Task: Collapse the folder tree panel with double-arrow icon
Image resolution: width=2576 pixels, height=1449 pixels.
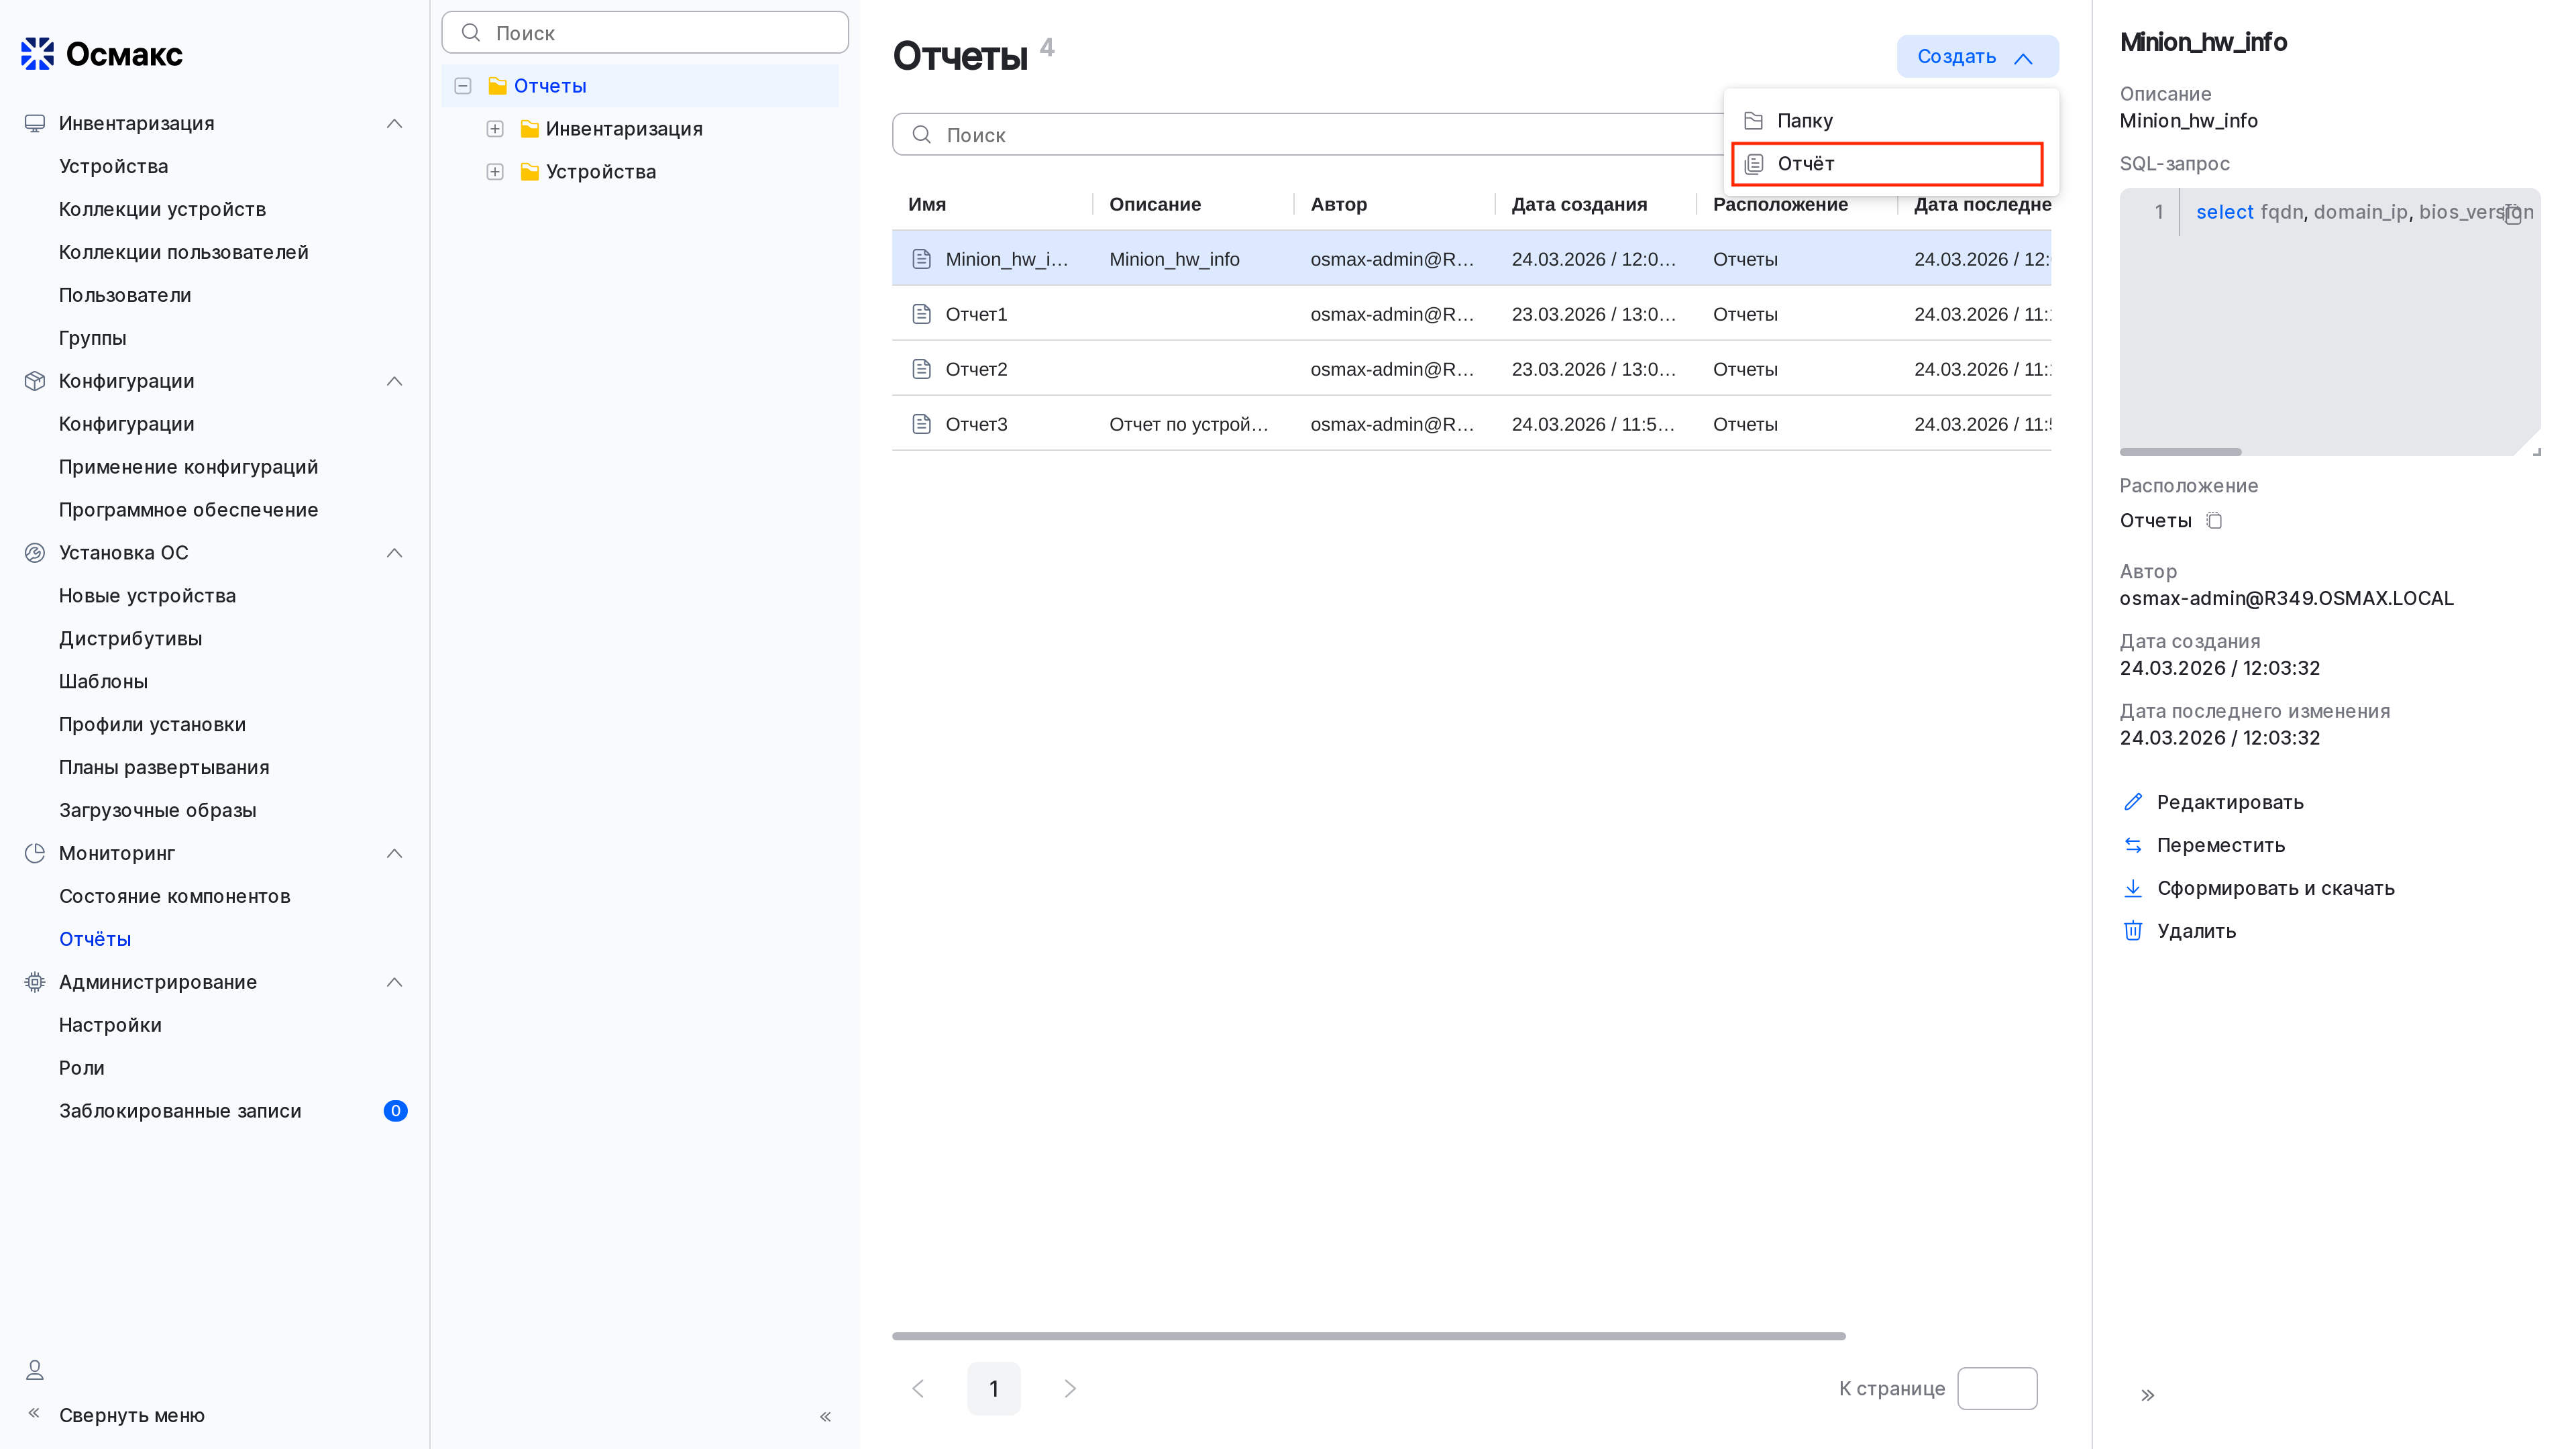Action: pos(825,1416)
